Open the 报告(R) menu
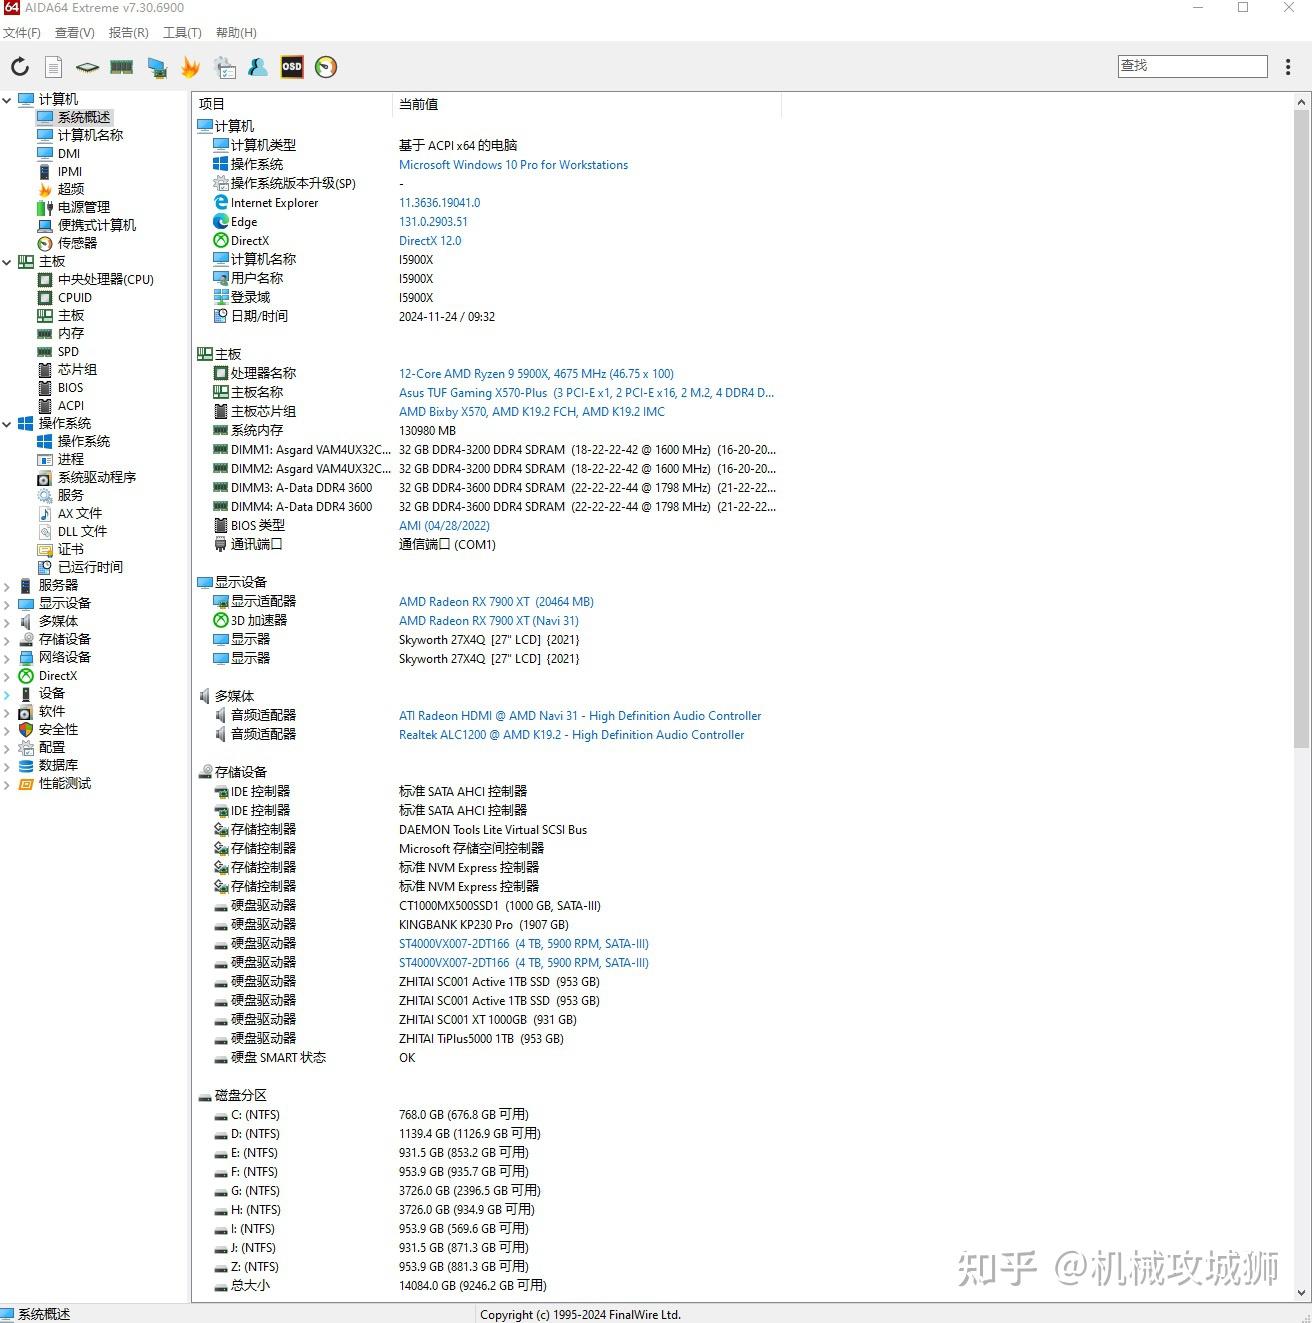The image size is (1312, 1323). coord(129,33)
